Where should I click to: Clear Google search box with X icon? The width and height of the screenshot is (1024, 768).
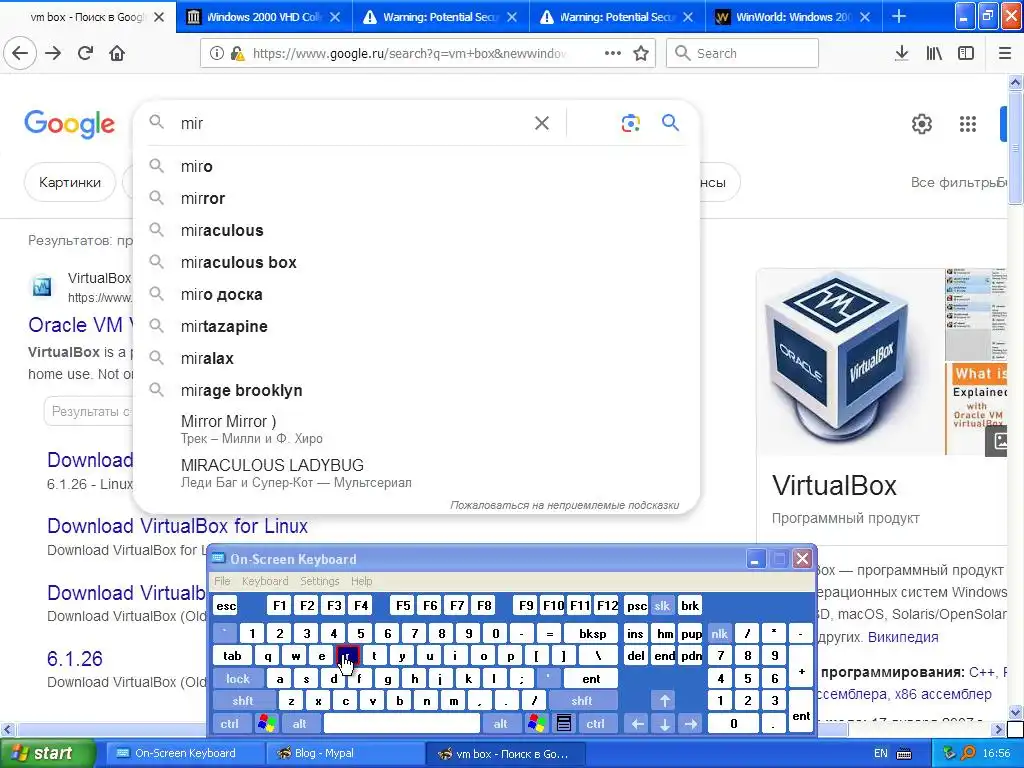click(x=541, y=123)
